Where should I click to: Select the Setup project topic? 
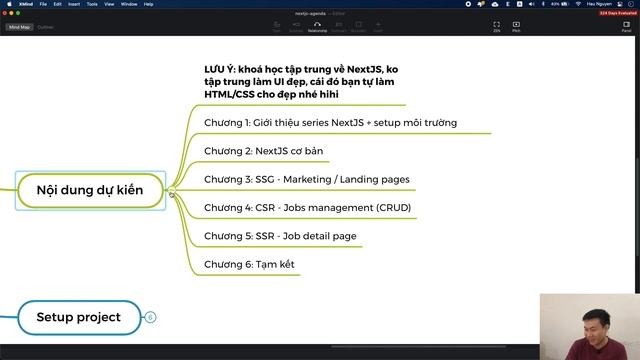point(79,318)
